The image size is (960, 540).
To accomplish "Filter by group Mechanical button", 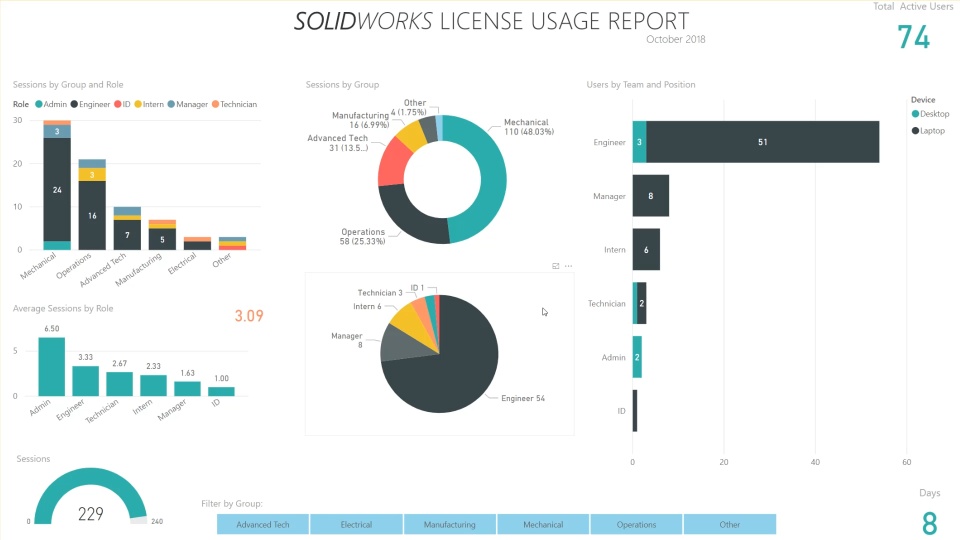I will pos(543,524).
